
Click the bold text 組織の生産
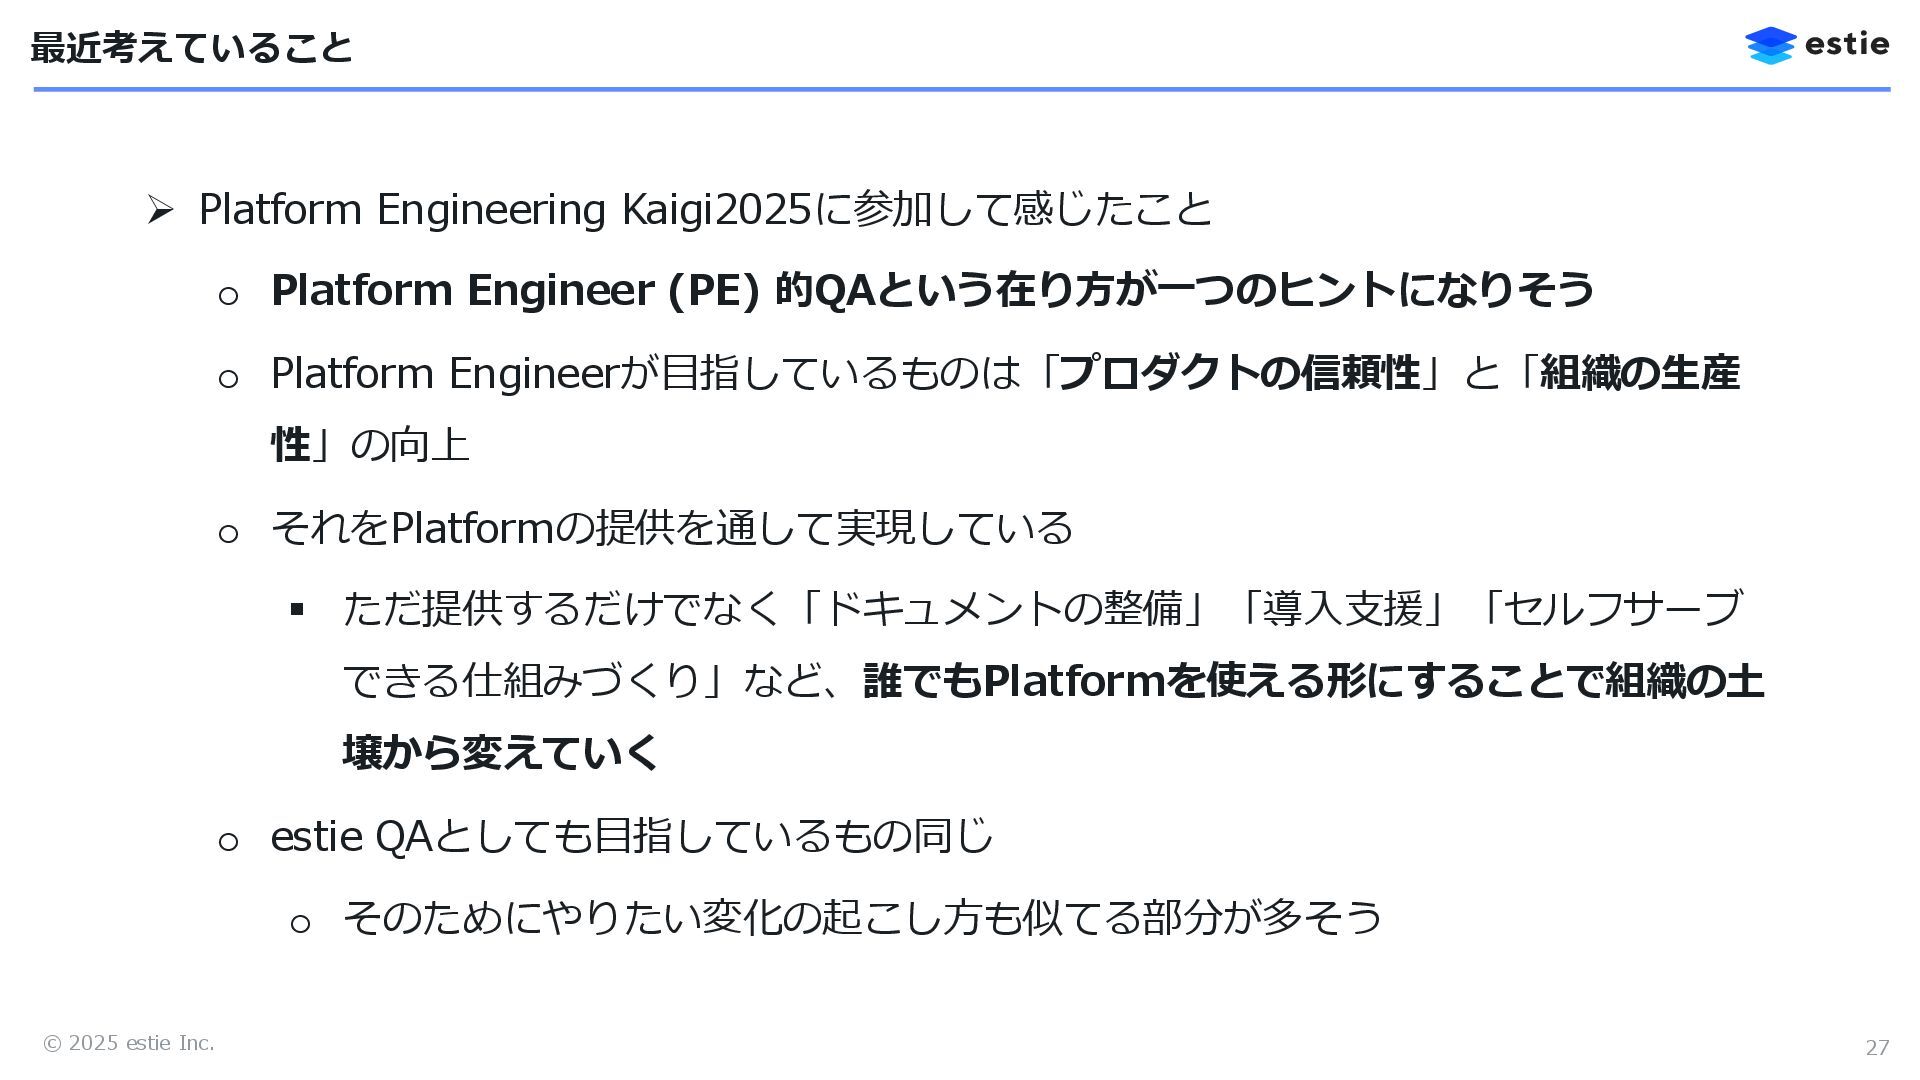click(1639, 373)
